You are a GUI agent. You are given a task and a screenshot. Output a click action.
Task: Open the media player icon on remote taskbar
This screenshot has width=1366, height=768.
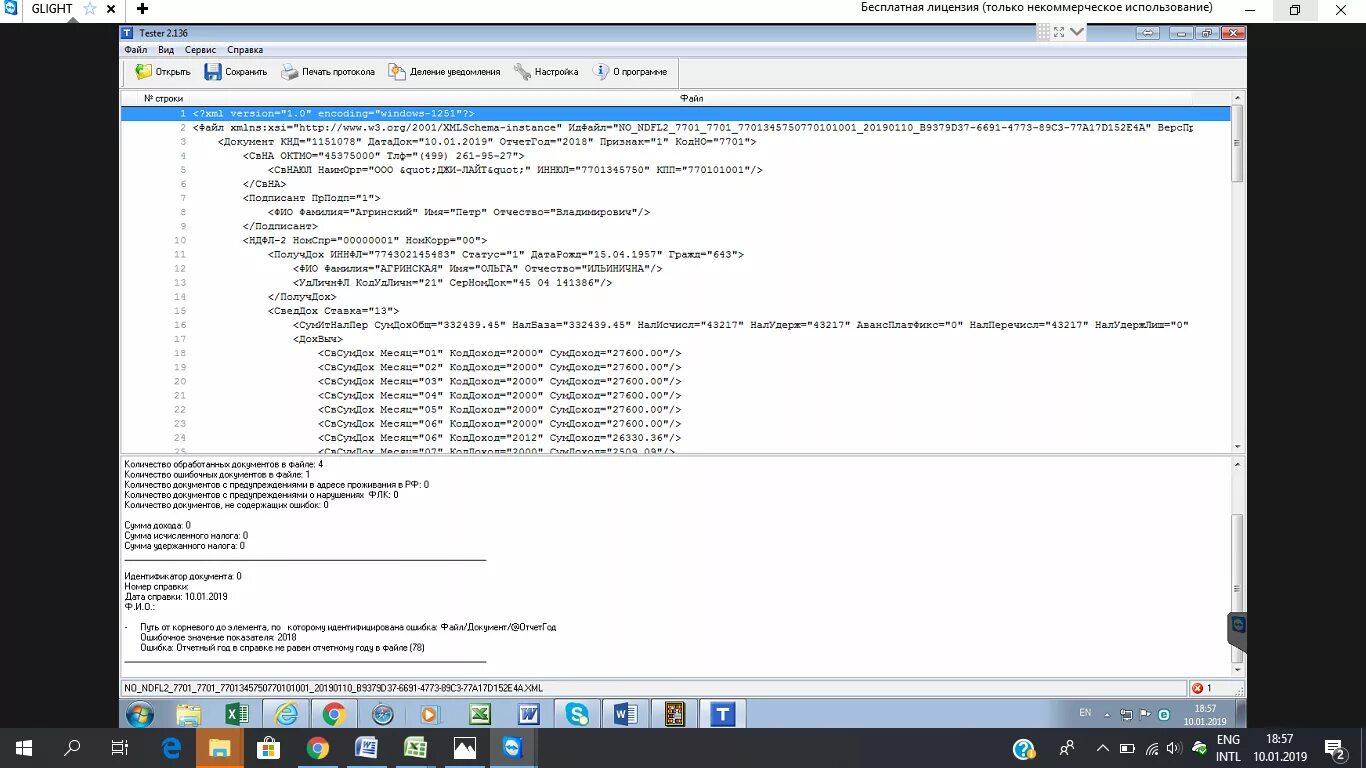coord(431,714)
